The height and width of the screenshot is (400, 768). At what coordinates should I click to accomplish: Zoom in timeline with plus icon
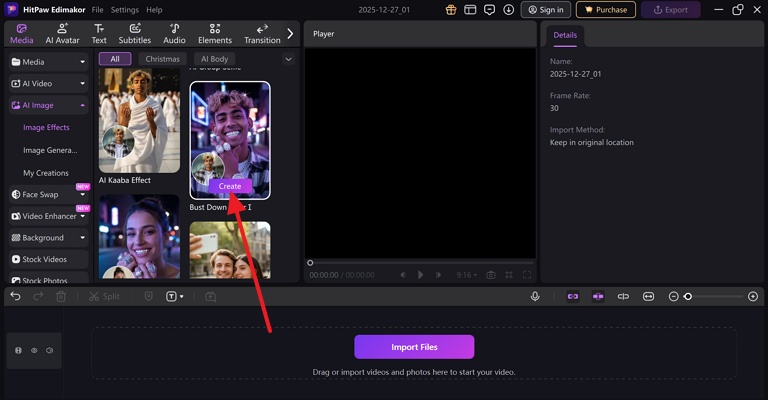click(753, 297)
